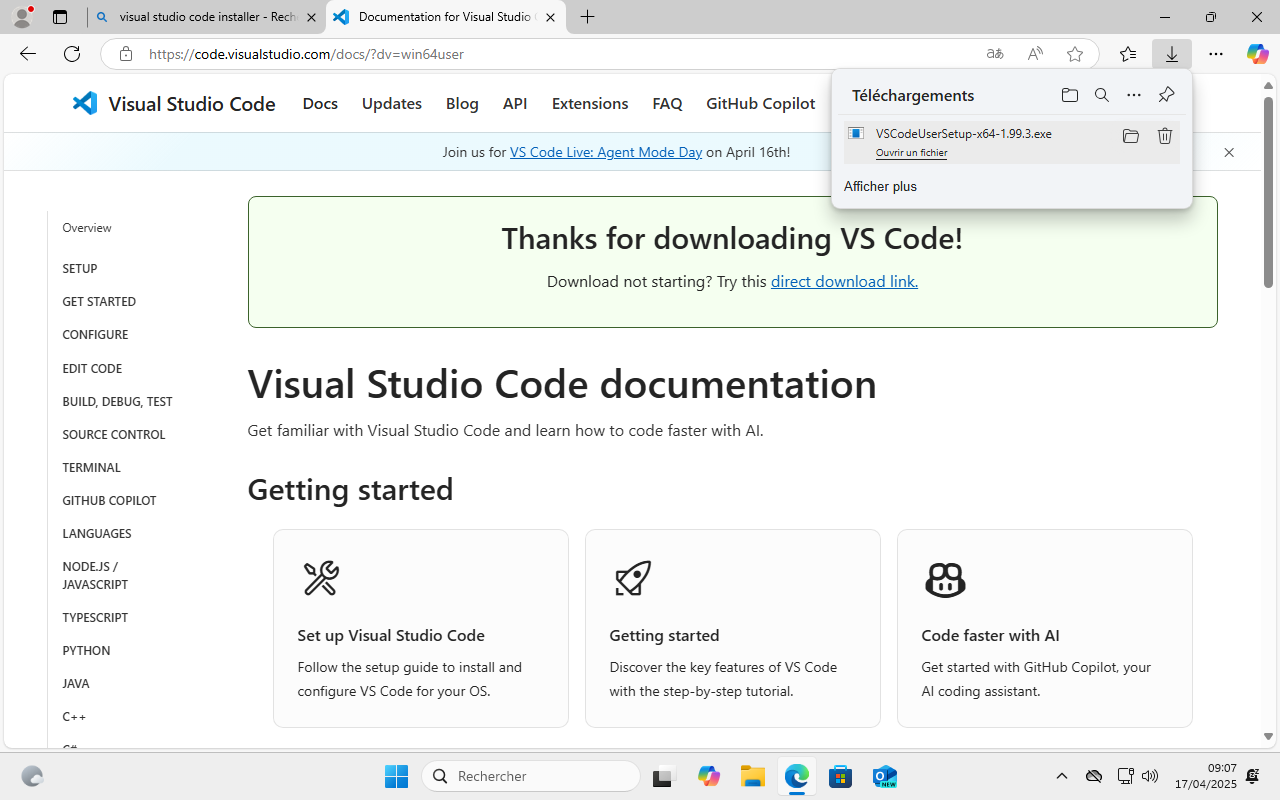Open Set up Visual Studio Code card
The height and width of the screenshot is (800, 1280).
(421, 628)
